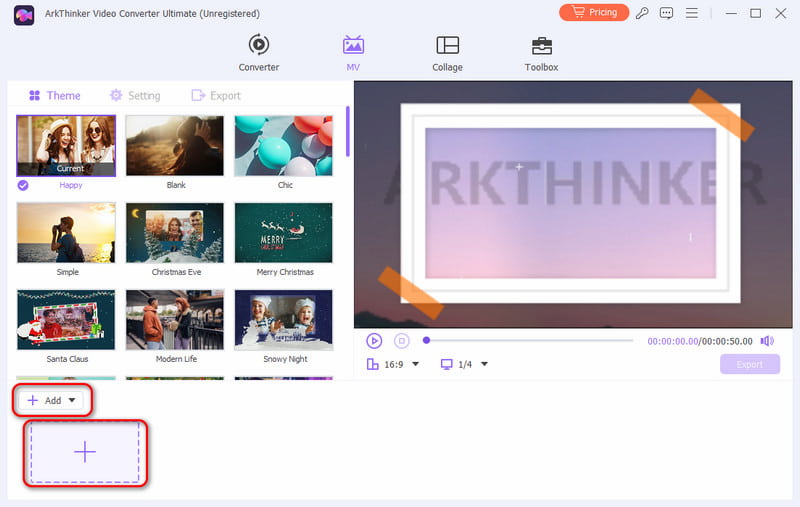
Task: Click the Pricing cart button
Action: point(594,12)
